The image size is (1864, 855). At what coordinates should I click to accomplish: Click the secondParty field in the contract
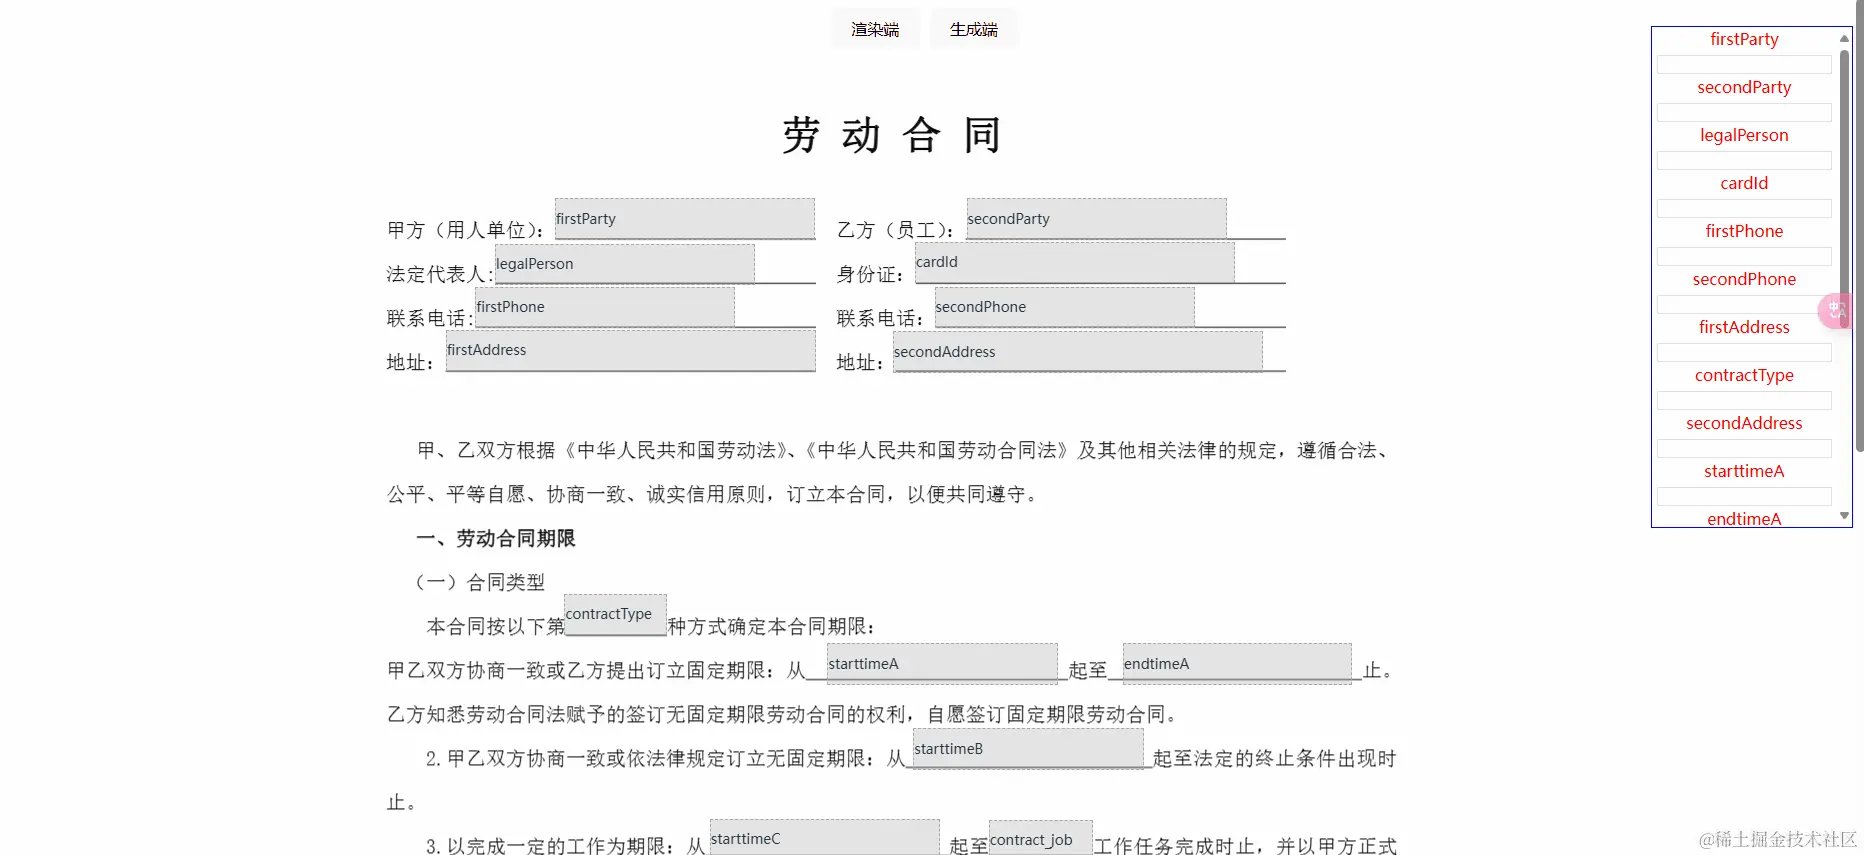1096,218
